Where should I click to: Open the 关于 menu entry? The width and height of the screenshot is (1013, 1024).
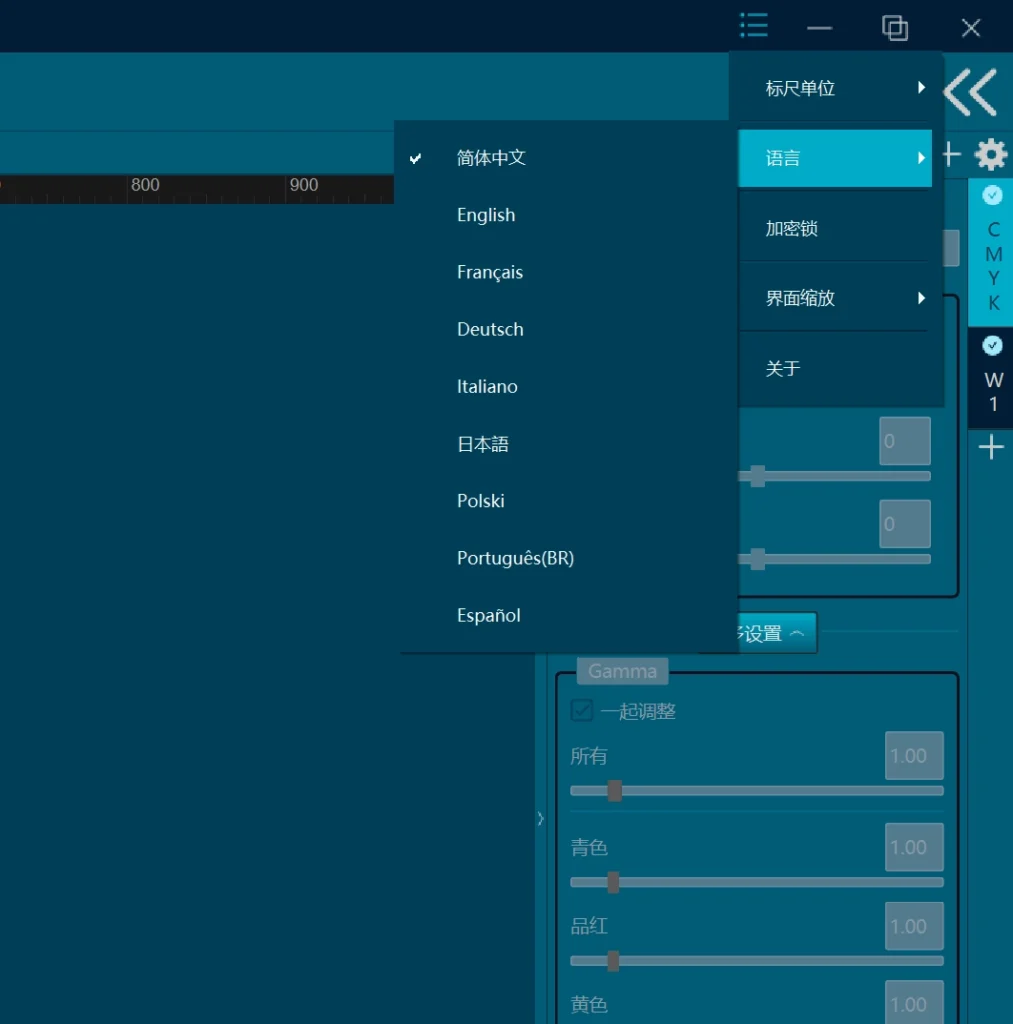tap(835, 368)
